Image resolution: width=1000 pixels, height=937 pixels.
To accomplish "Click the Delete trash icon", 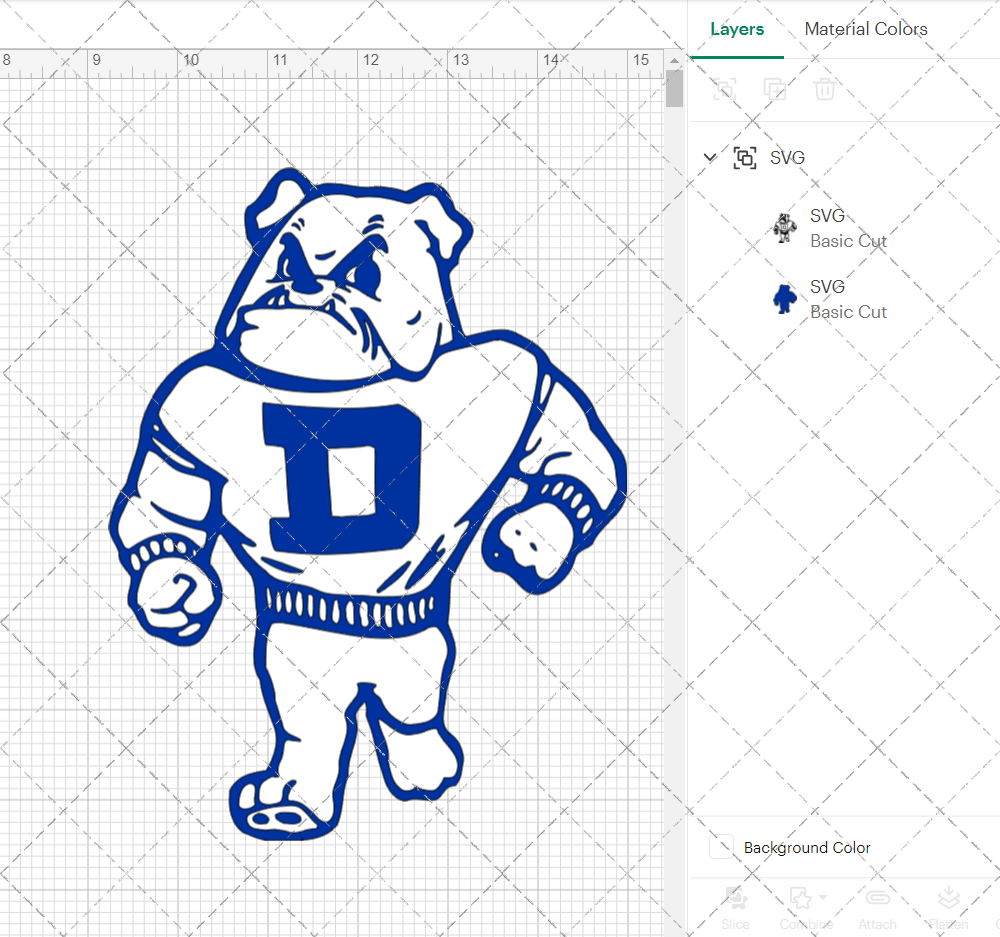I will pos(825,89).
